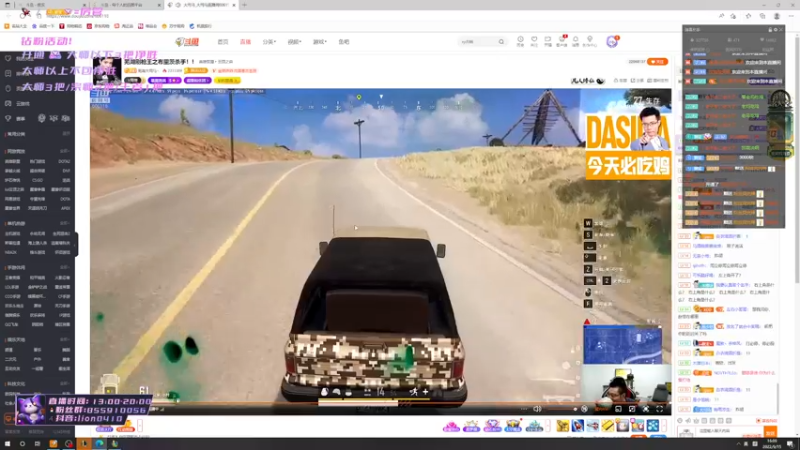Expand the 游戏 dropdown menu

319,42
